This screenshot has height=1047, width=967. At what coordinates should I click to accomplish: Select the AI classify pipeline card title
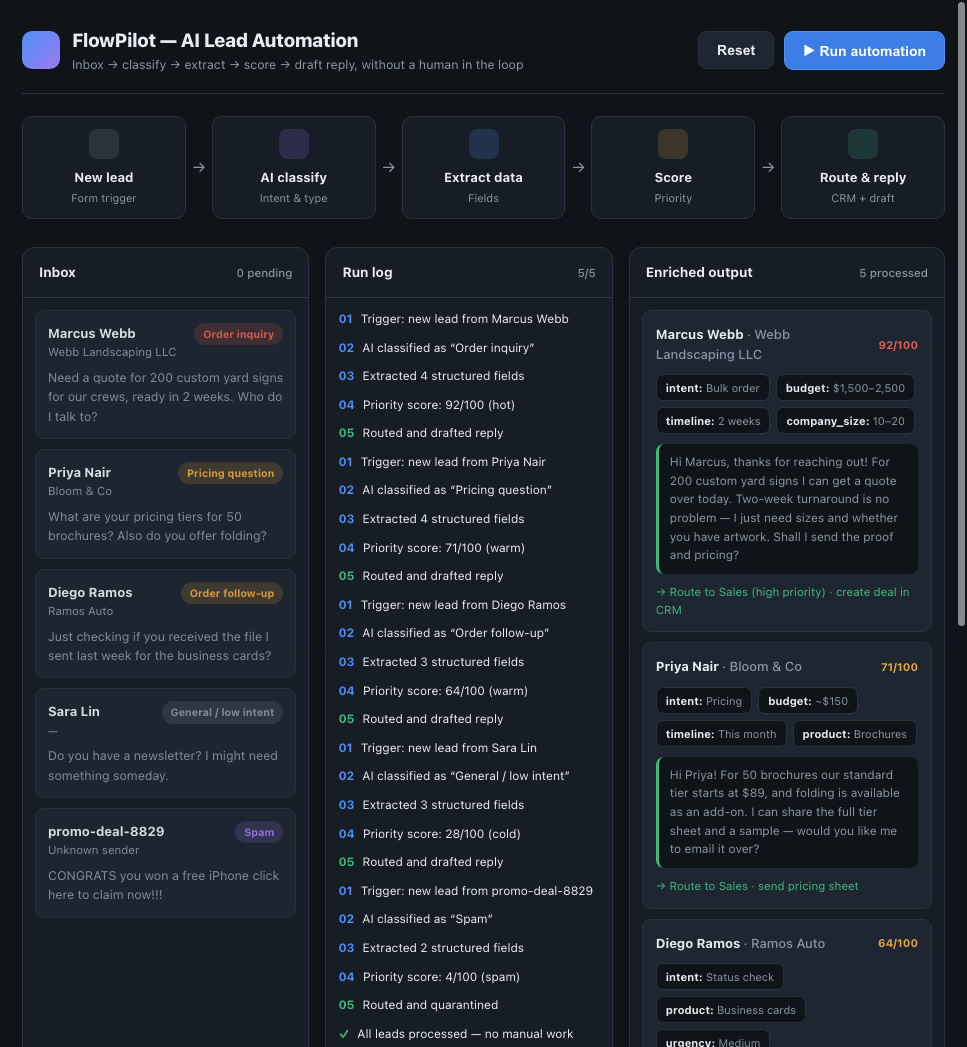(294, 178)
